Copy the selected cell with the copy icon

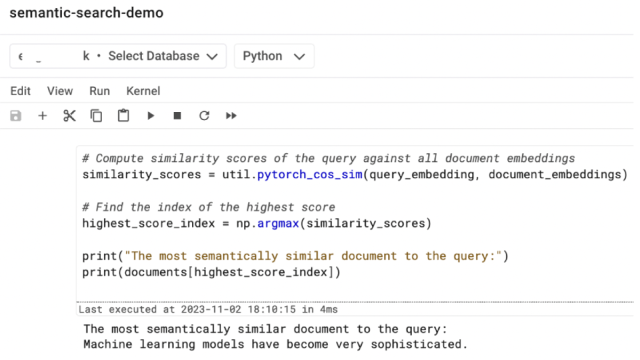click(x=96, y=116)
